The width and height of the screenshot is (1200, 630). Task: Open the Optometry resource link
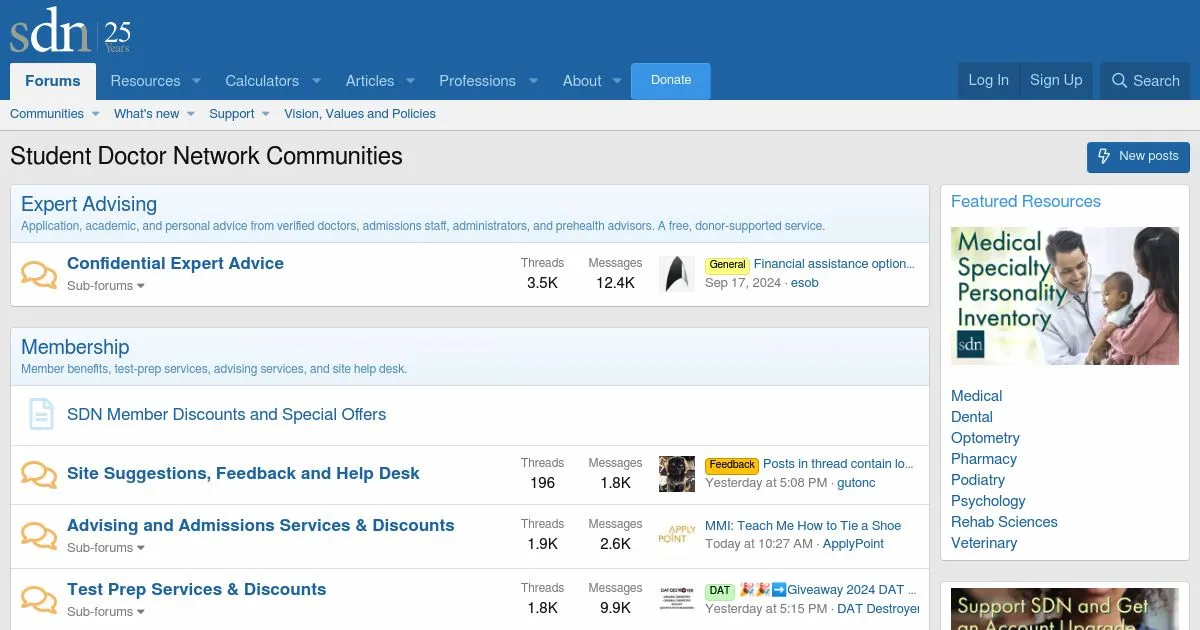[985, 438]
